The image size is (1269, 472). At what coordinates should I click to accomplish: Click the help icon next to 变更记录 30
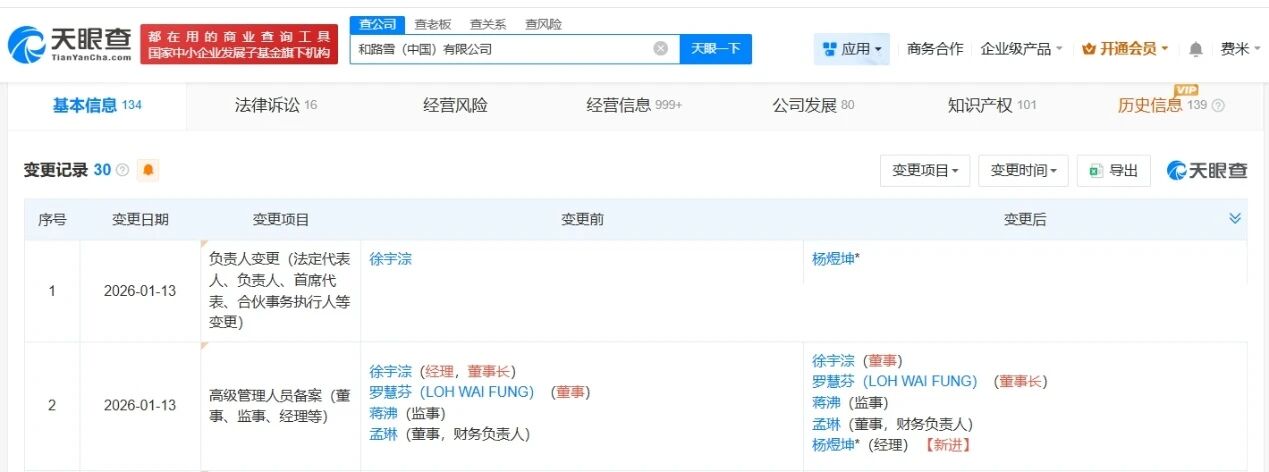pos(123,170)
